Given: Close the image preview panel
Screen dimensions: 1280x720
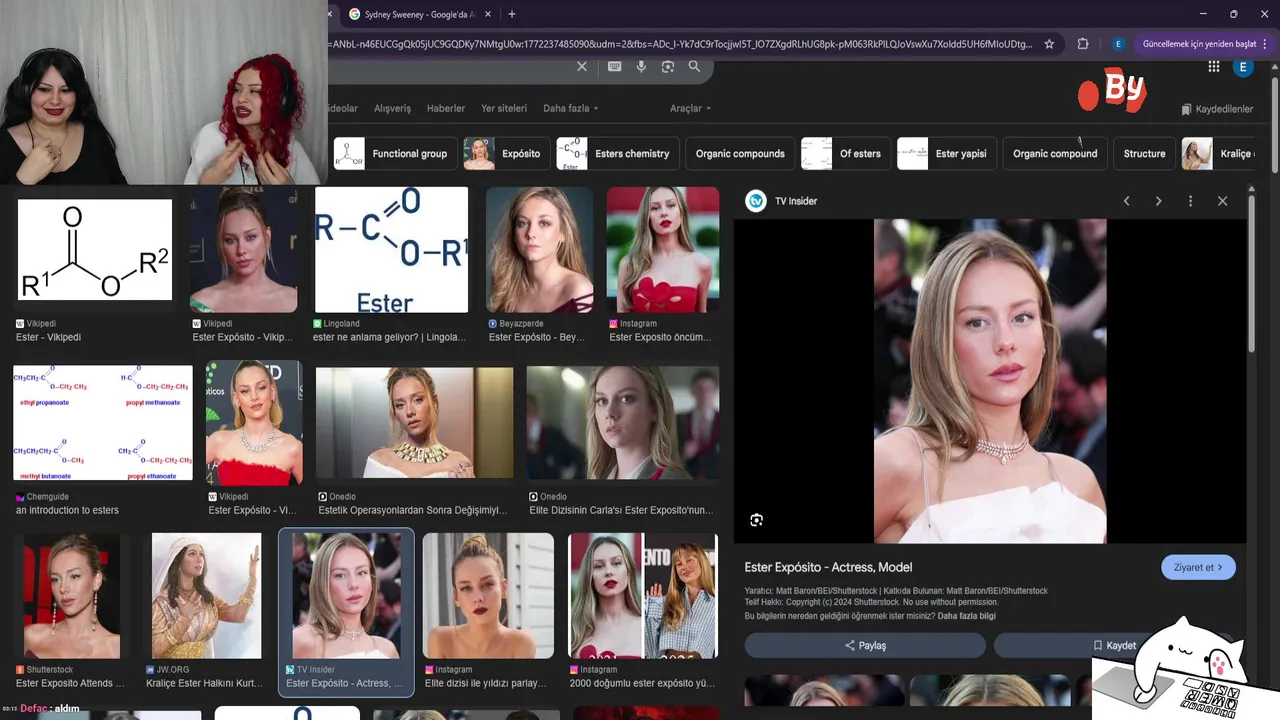Looking at the screenshot, I should 1222,201.
